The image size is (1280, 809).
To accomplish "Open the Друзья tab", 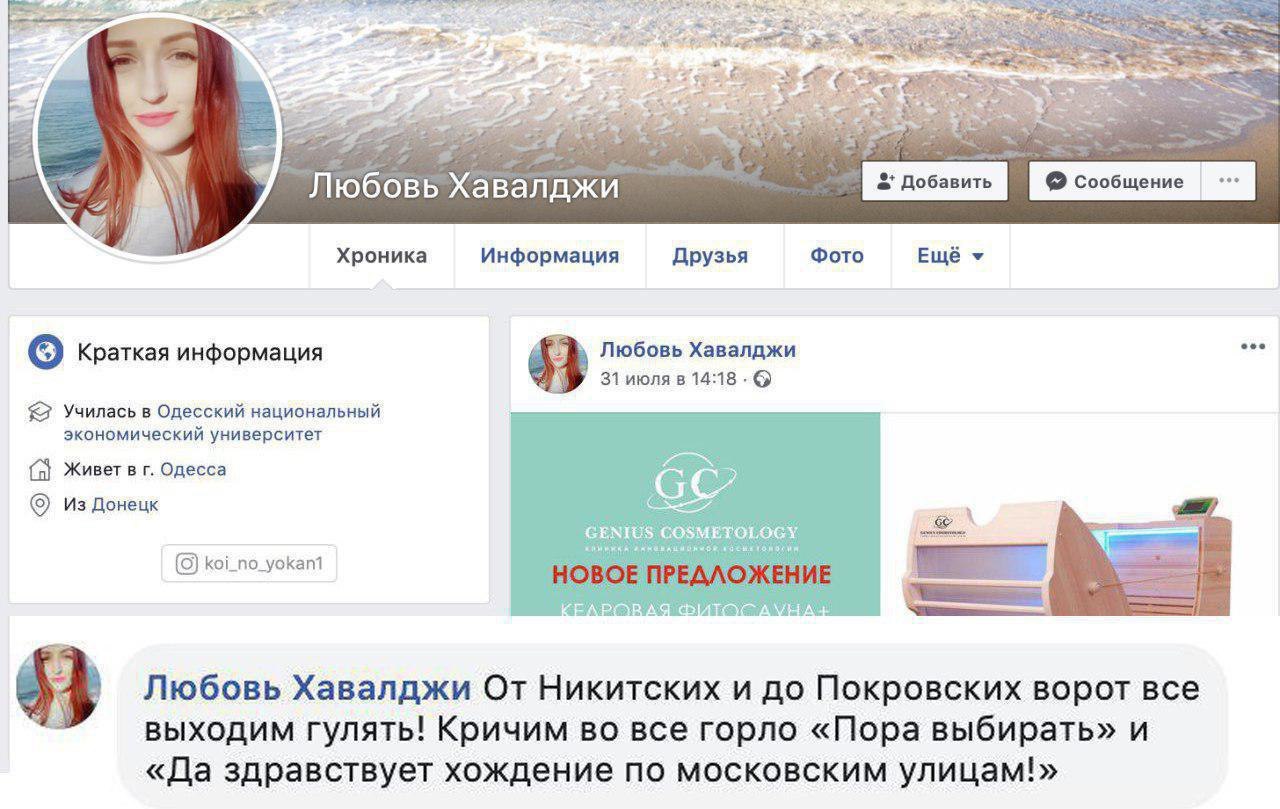I will (710, 256).
